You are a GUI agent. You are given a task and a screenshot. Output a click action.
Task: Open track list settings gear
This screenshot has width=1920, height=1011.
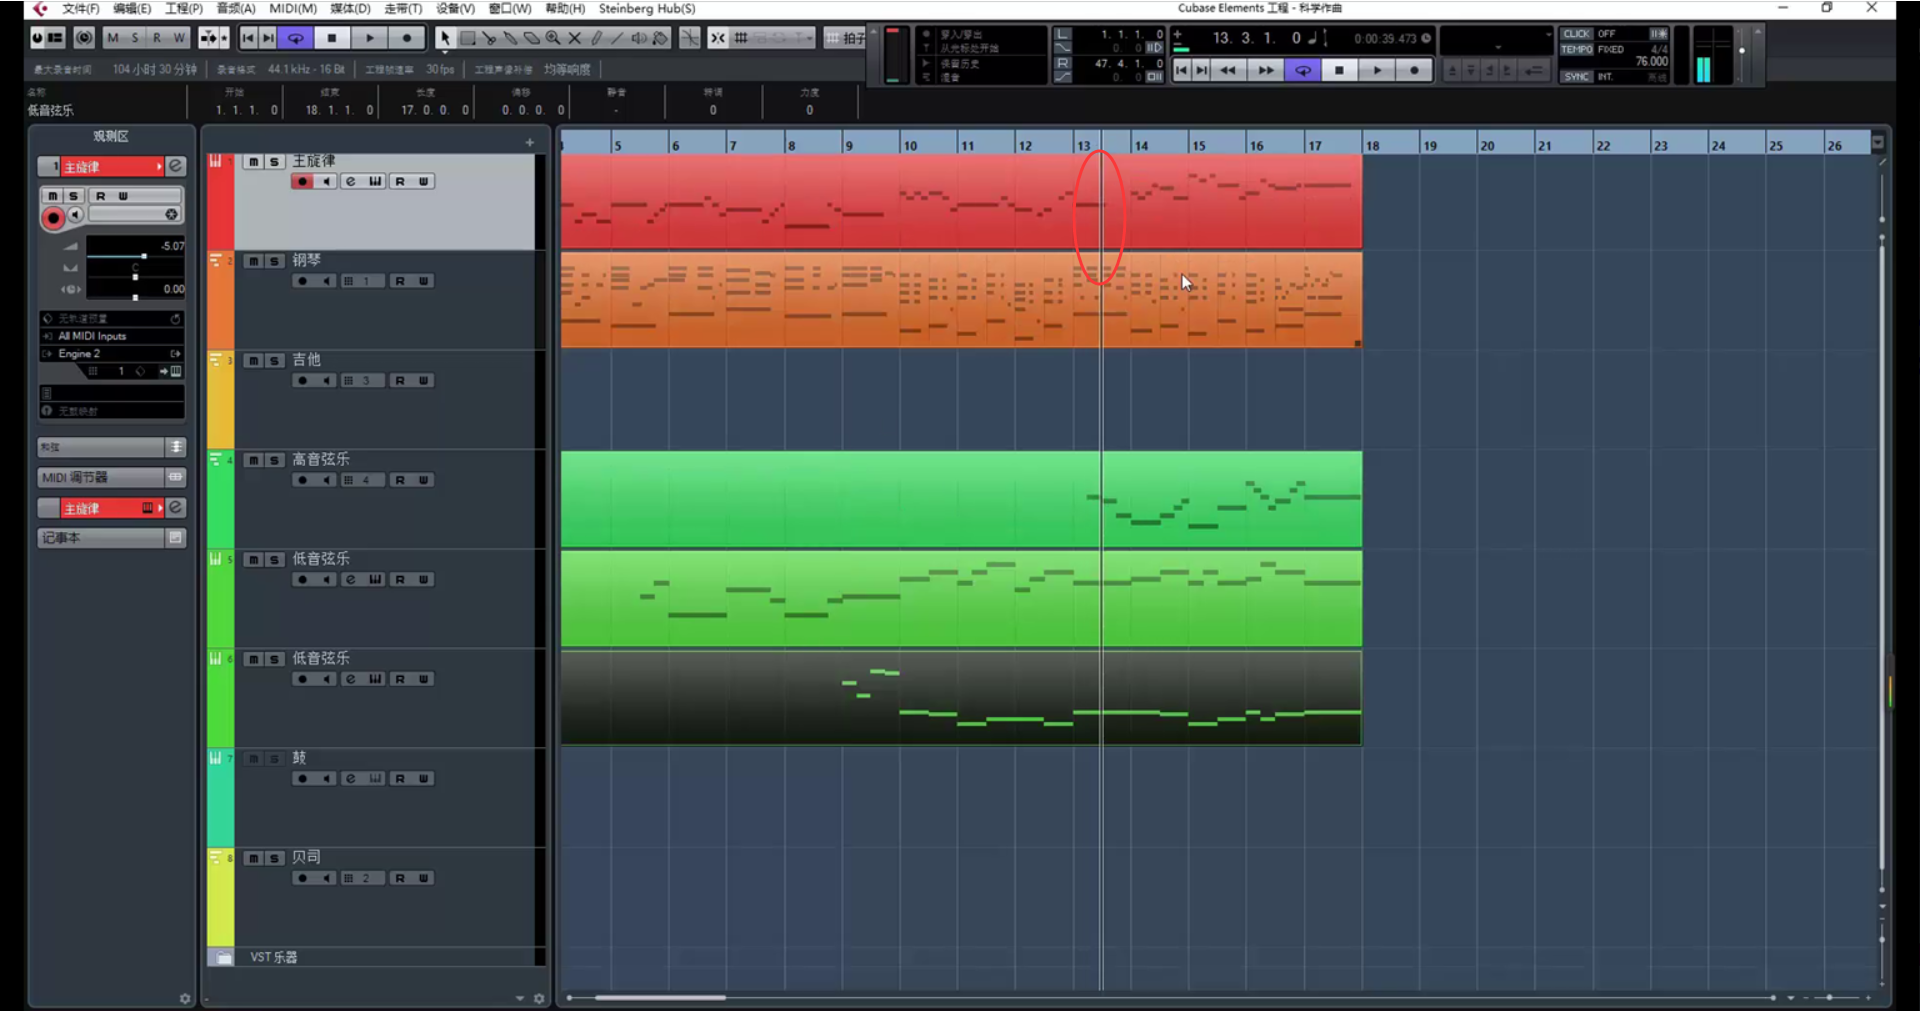tap(539, 998)
